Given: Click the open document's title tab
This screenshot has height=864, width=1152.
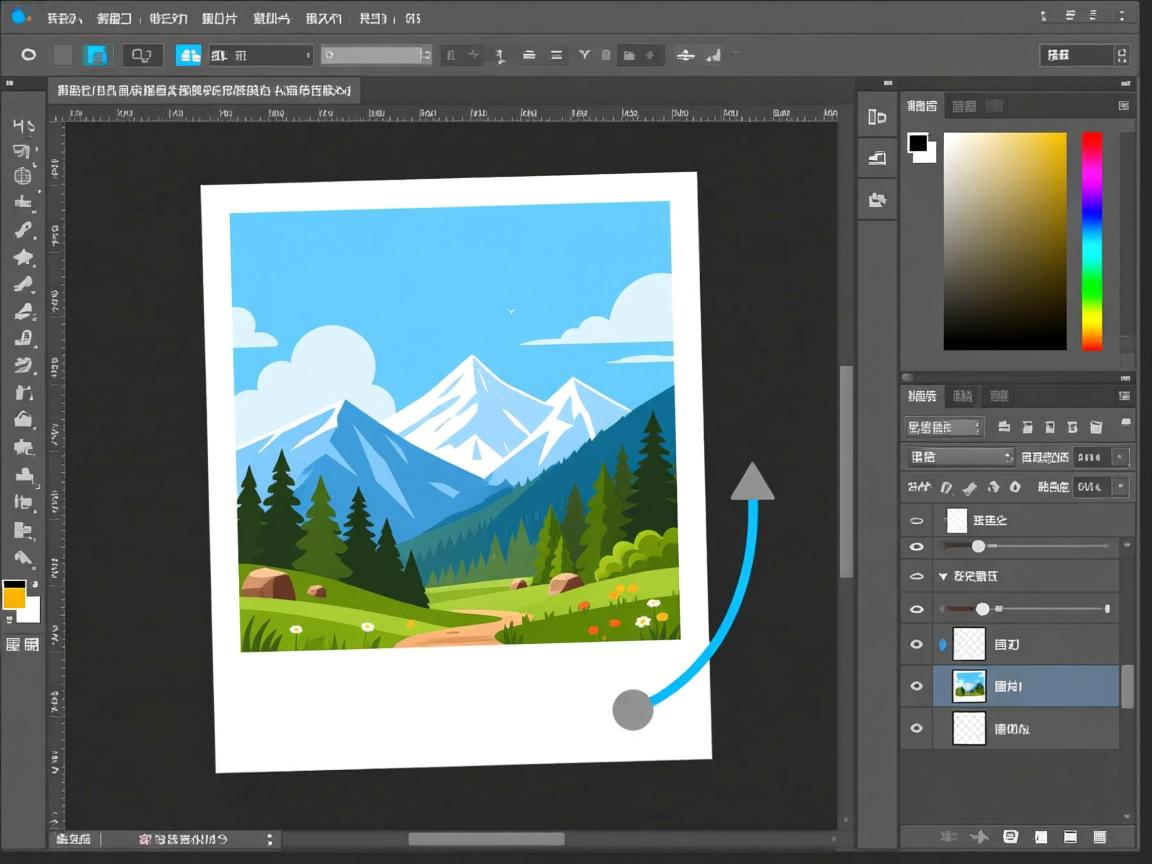Looking at the screenshot, I should click(x=204, y=91).
